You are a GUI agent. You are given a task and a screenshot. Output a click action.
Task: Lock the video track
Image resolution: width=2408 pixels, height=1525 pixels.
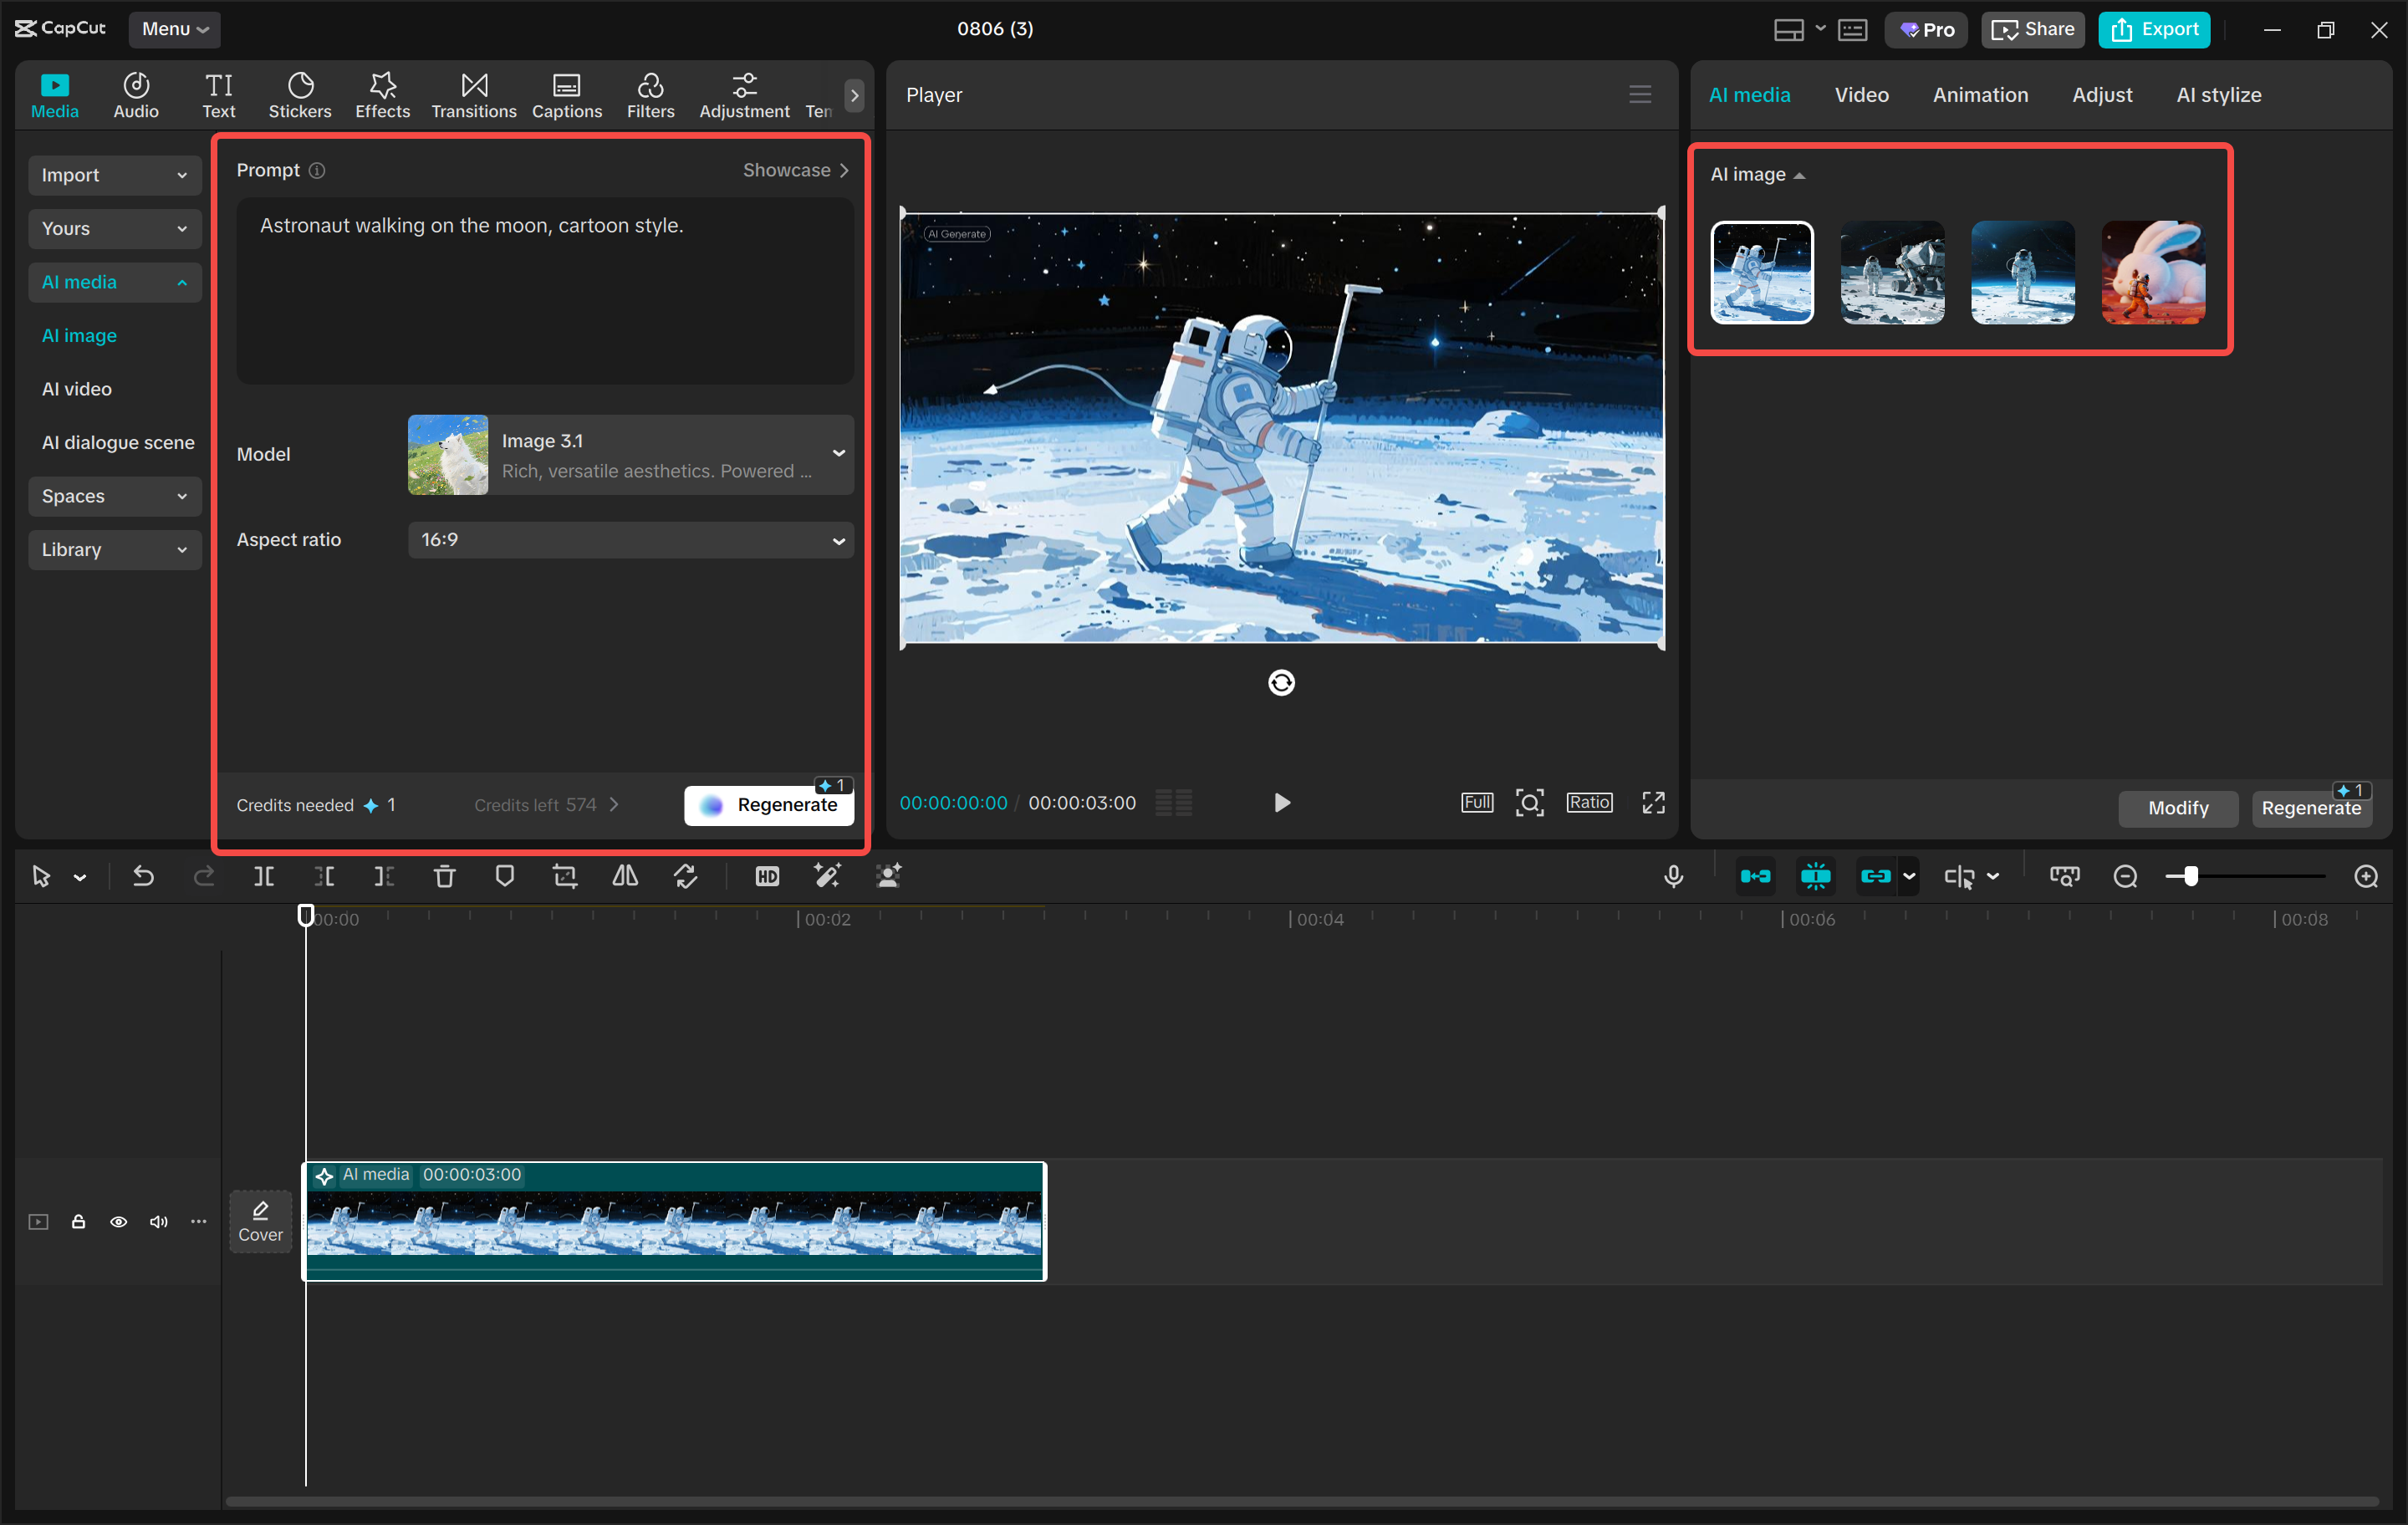click(x=78, y=1221)
